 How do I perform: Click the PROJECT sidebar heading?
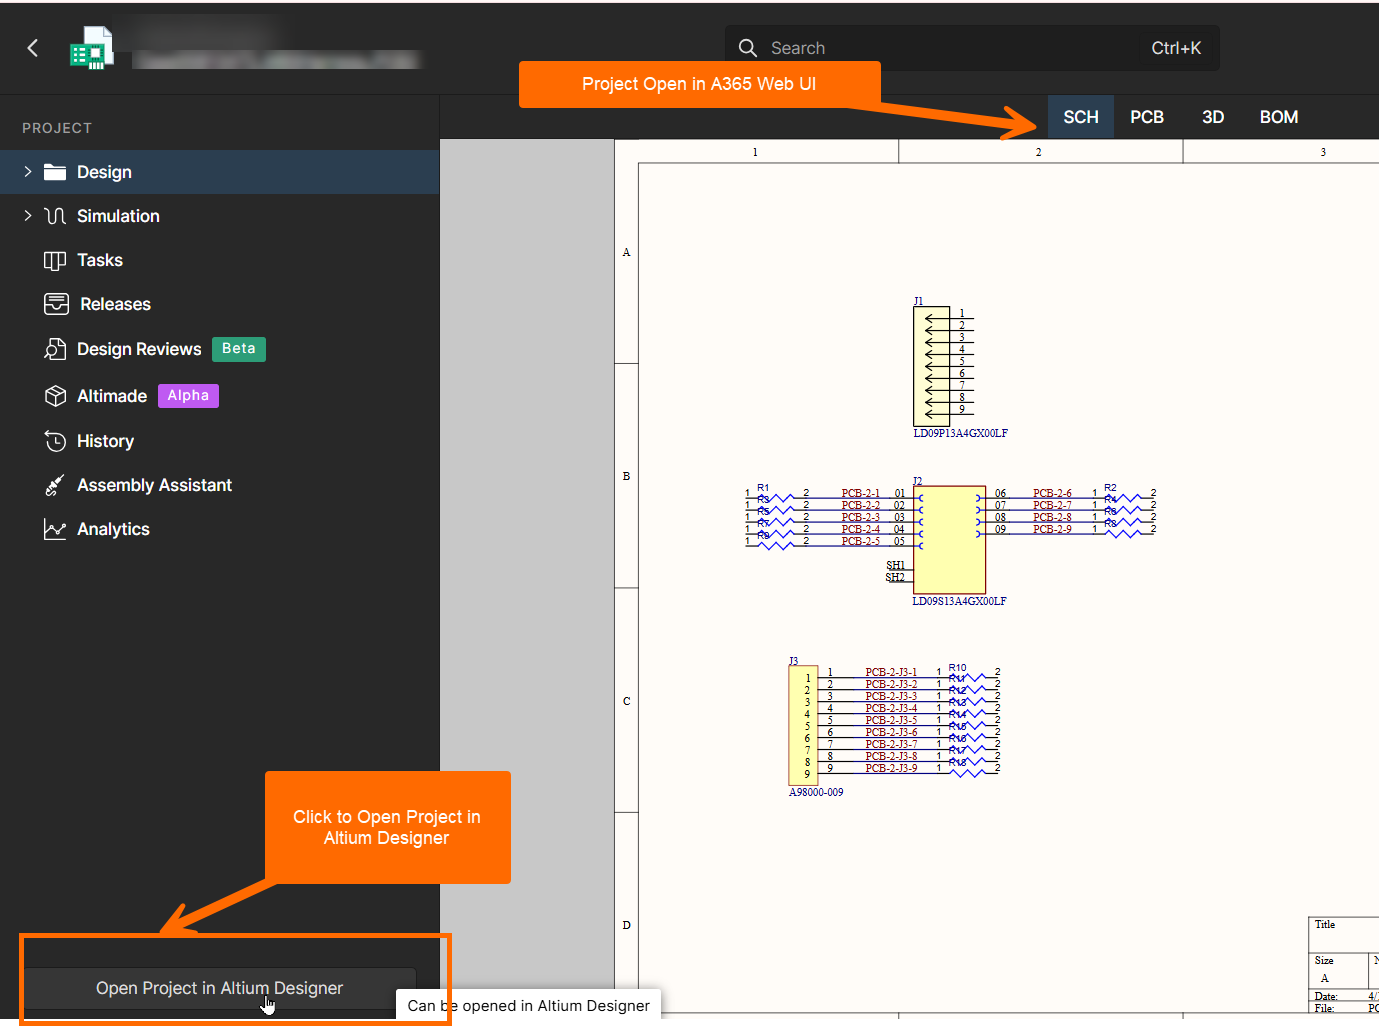pos(57,128)
